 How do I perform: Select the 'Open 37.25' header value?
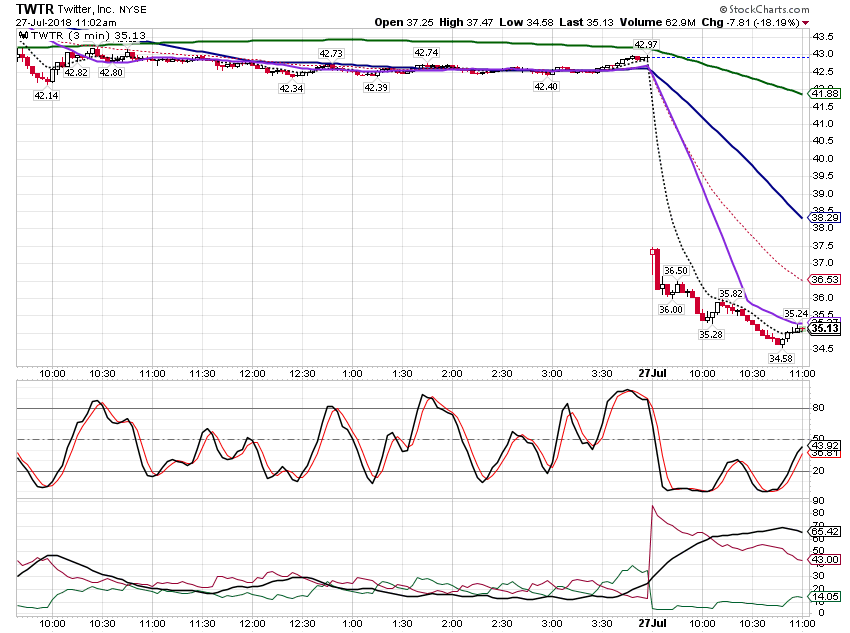(404, 22)
